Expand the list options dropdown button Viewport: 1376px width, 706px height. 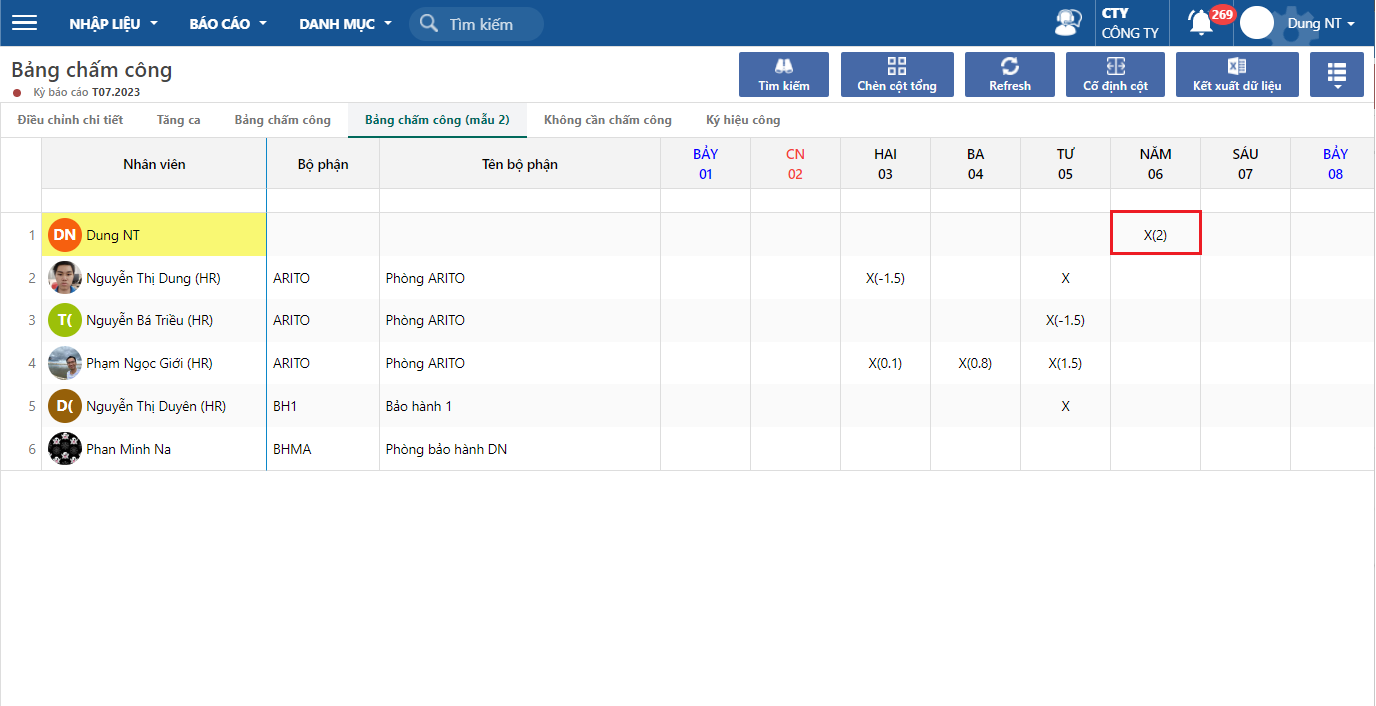click(x=1336, y=75)
